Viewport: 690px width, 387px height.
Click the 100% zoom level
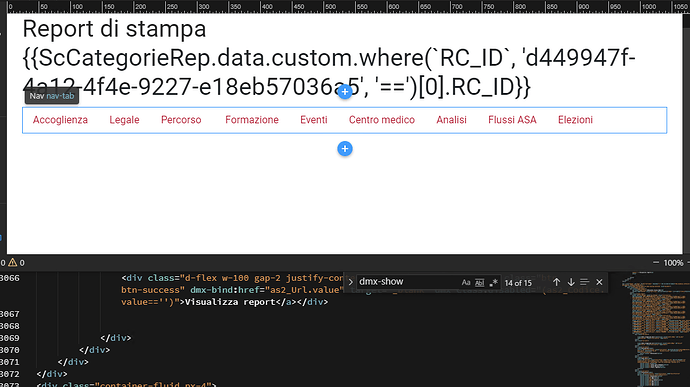tap(673, 263)
